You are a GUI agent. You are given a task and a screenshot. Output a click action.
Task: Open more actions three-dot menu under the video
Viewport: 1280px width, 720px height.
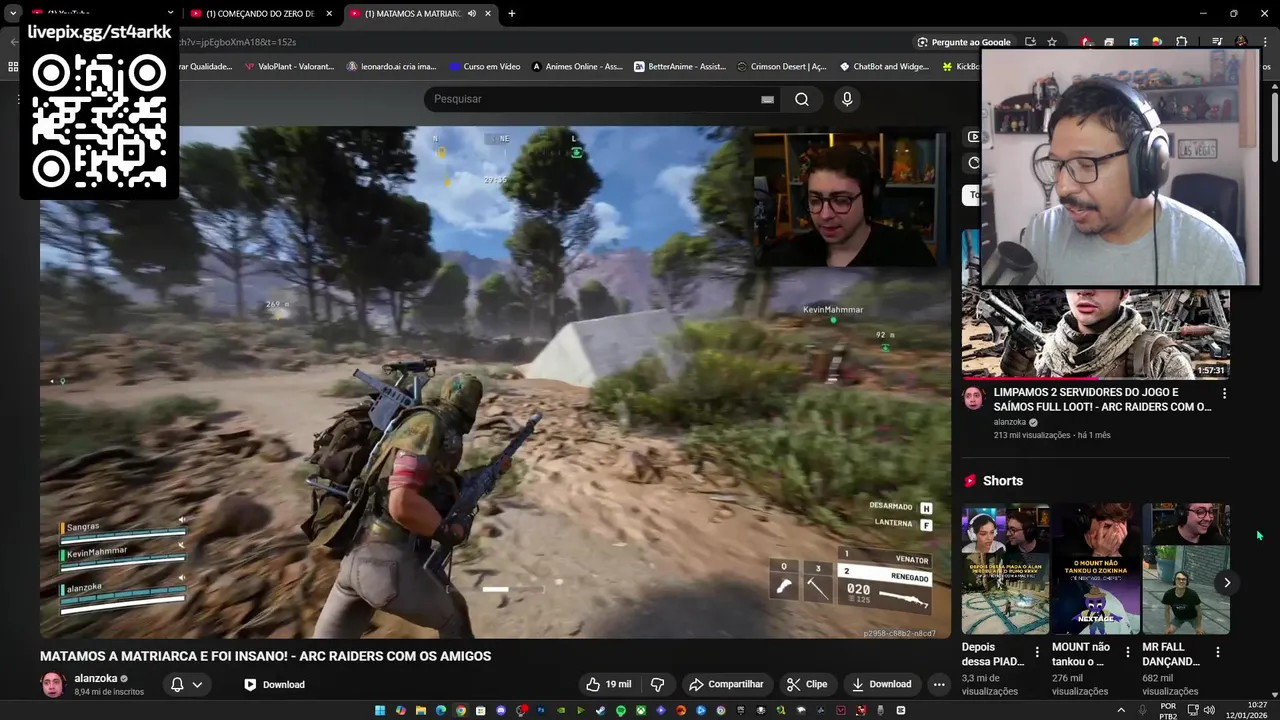tap(938, 684)
